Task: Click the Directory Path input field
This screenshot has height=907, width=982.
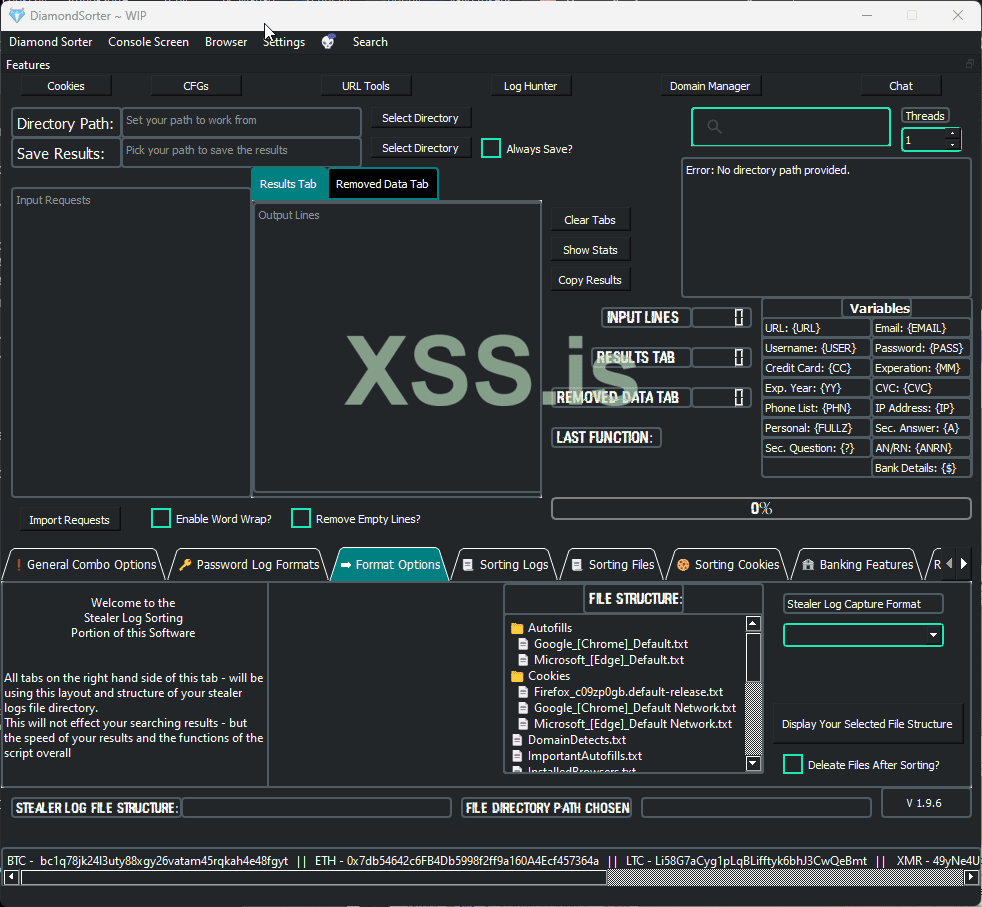Action: (x=241, y=121)
